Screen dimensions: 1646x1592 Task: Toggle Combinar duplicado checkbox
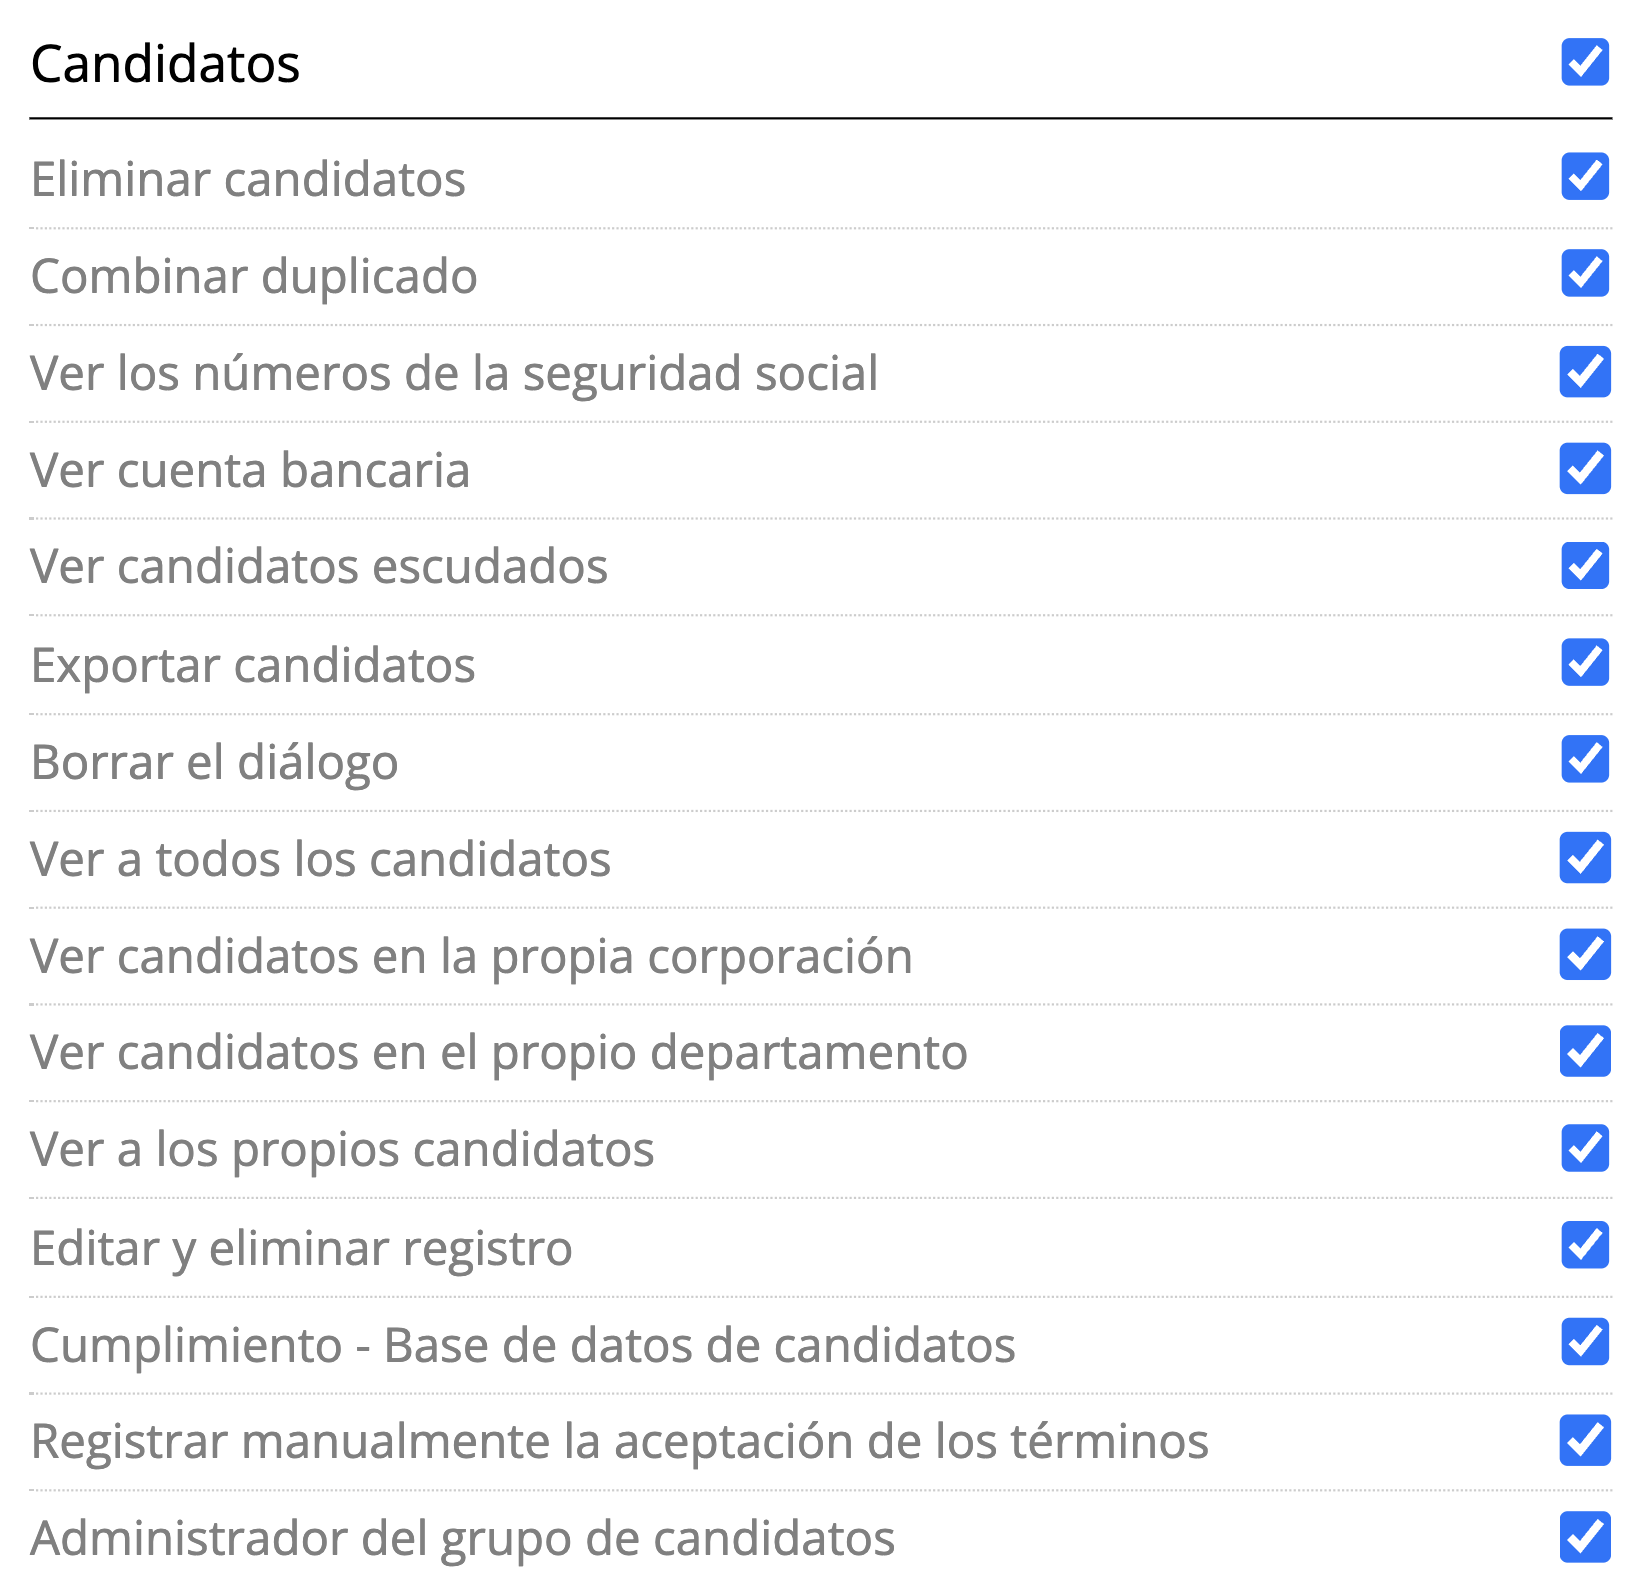(x=1584, y=274)
